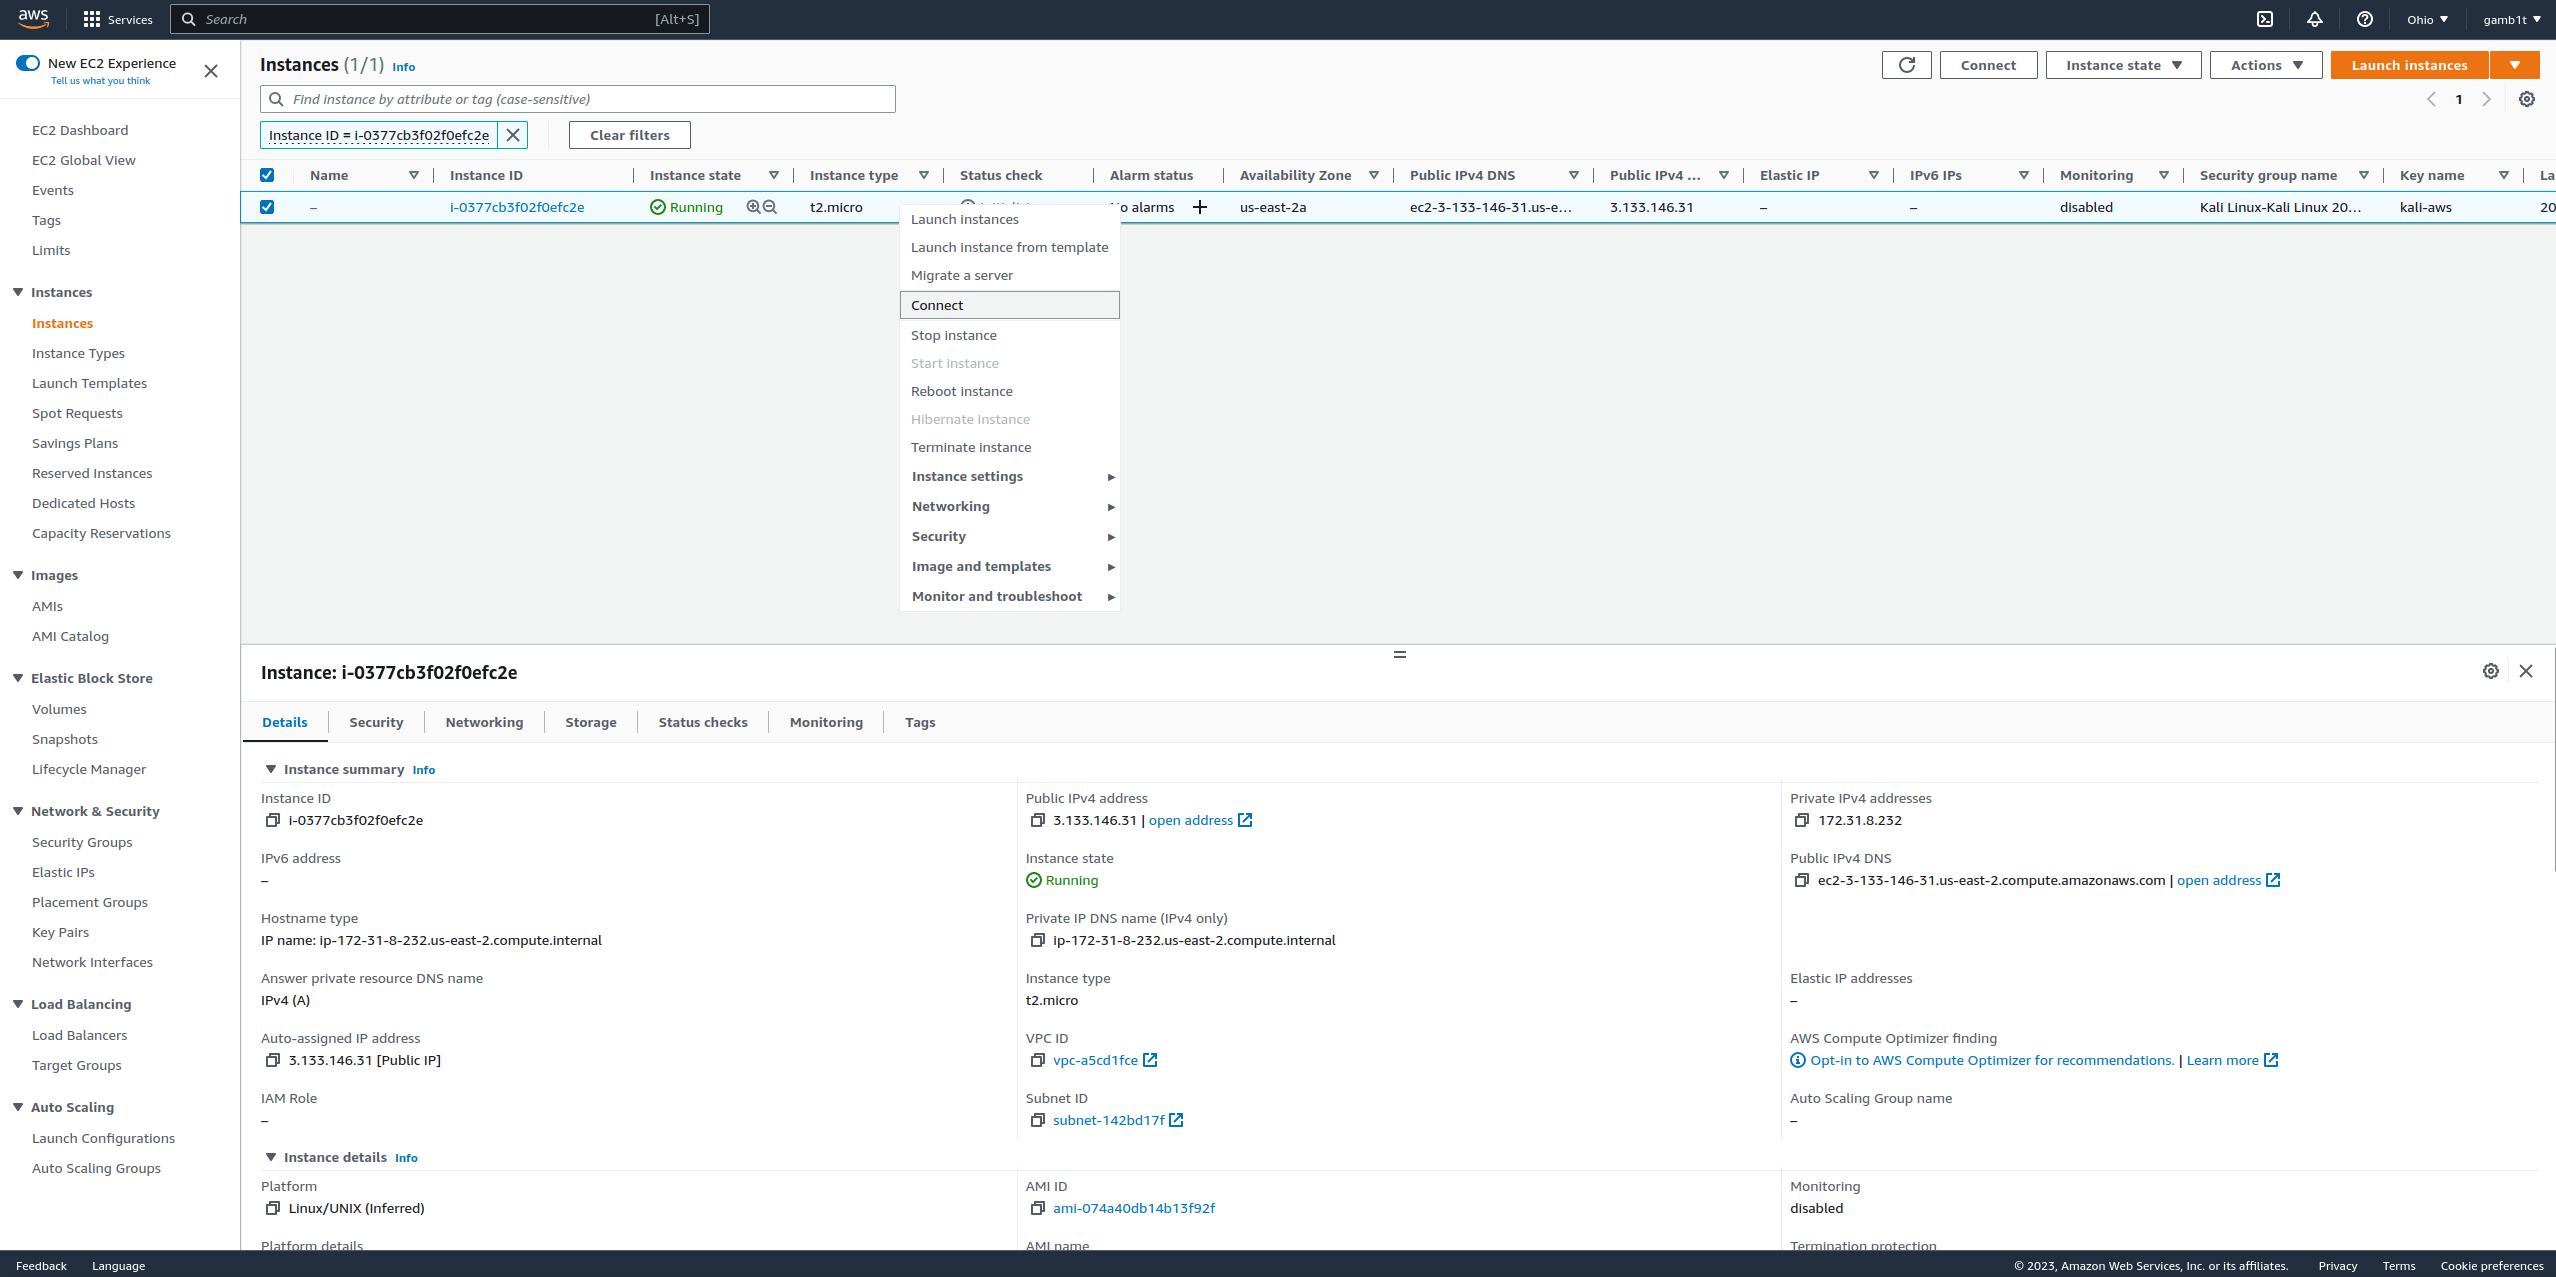
Task: Open the Instance state dropdown
Action: [2123, 65]
